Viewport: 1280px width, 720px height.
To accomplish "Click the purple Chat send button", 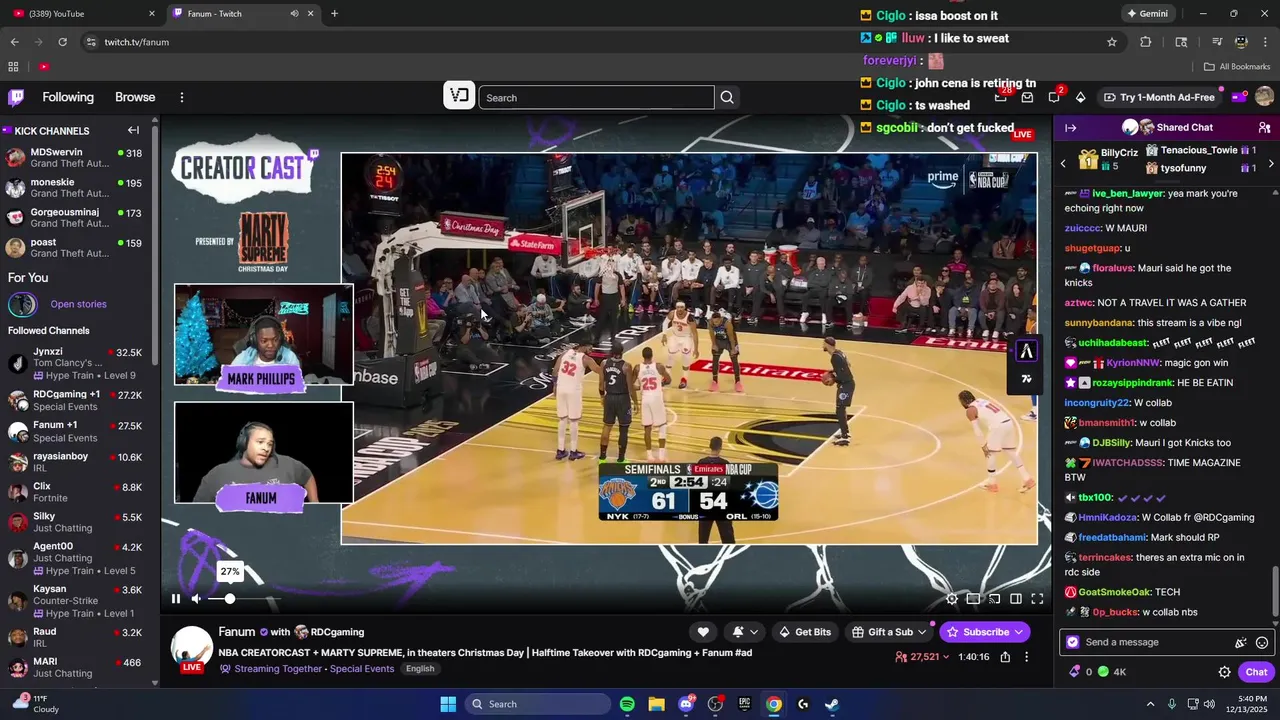I will click(x=1256, y=672).
